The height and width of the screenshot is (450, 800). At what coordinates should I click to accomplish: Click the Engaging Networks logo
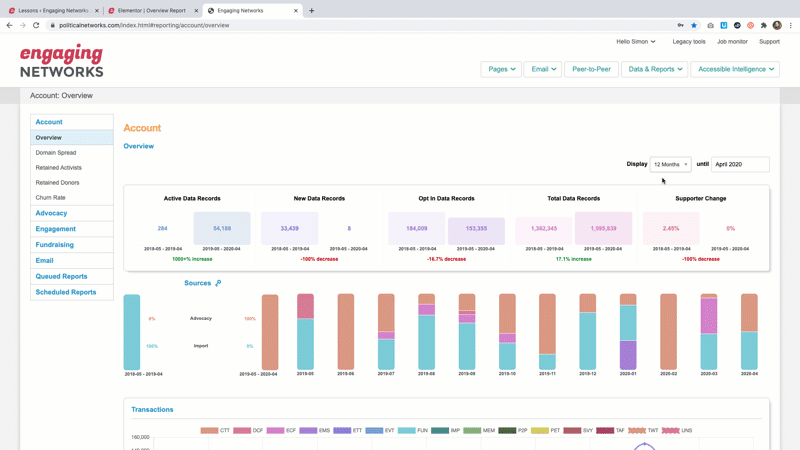(61, 61)
